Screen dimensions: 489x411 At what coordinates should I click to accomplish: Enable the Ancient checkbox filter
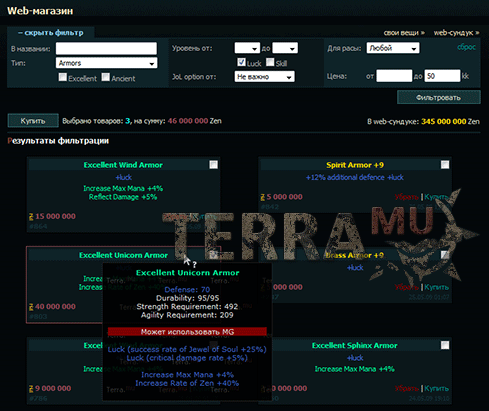tap(106, 77)
